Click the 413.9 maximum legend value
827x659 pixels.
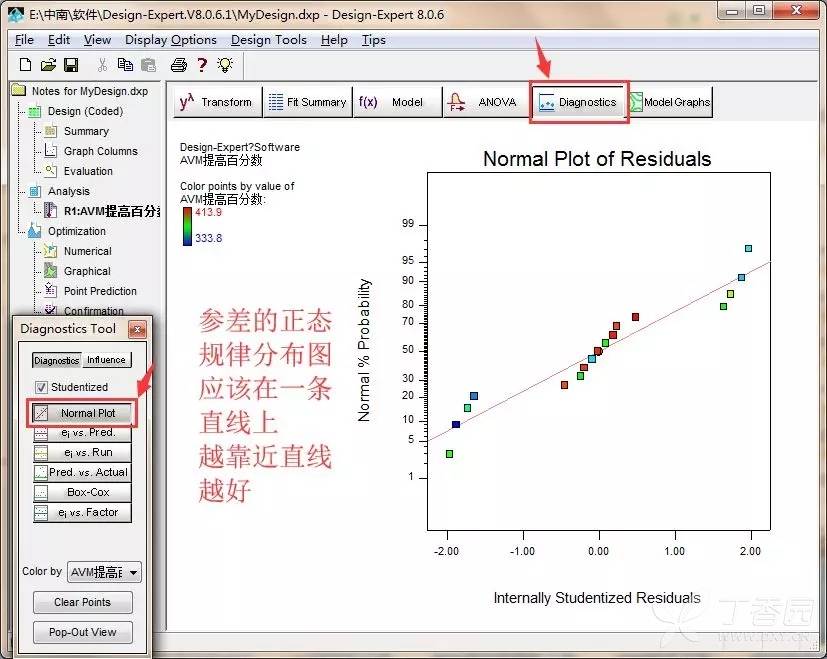tap(208, 212)
